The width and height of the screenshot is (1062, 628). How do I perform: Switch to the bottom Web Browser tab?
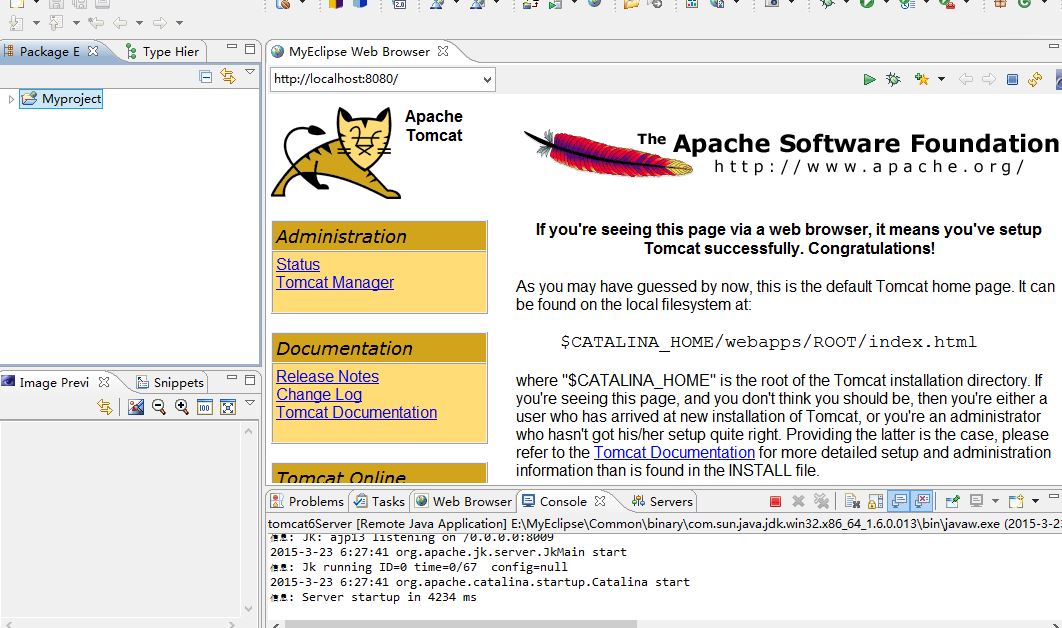coord(464,501)
